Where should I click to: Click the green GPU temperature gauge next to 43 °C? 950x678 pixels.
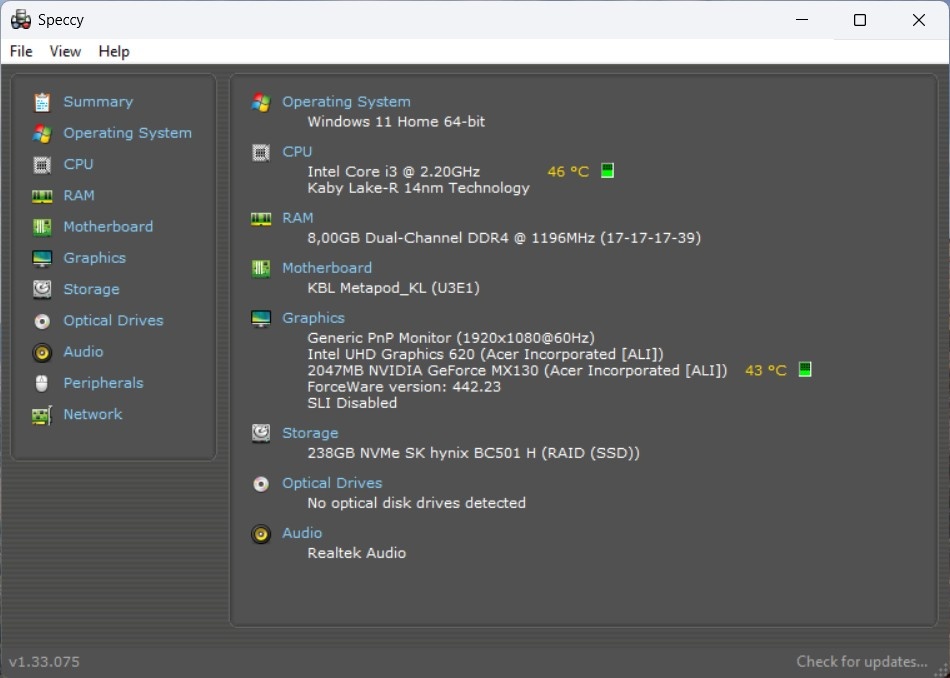coord(805,370)
